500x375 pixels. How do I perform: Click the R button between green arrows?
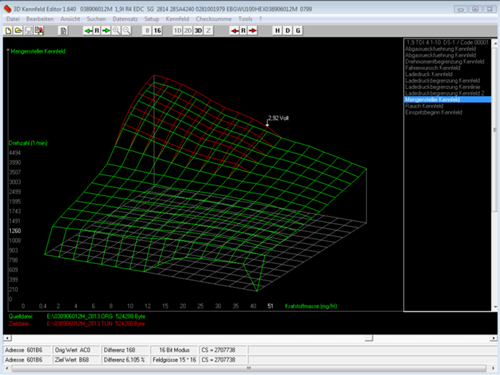coord(97,31)
